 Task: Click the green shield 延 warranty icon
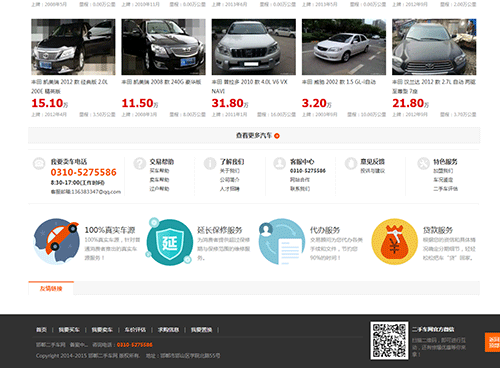pos(169,242)
